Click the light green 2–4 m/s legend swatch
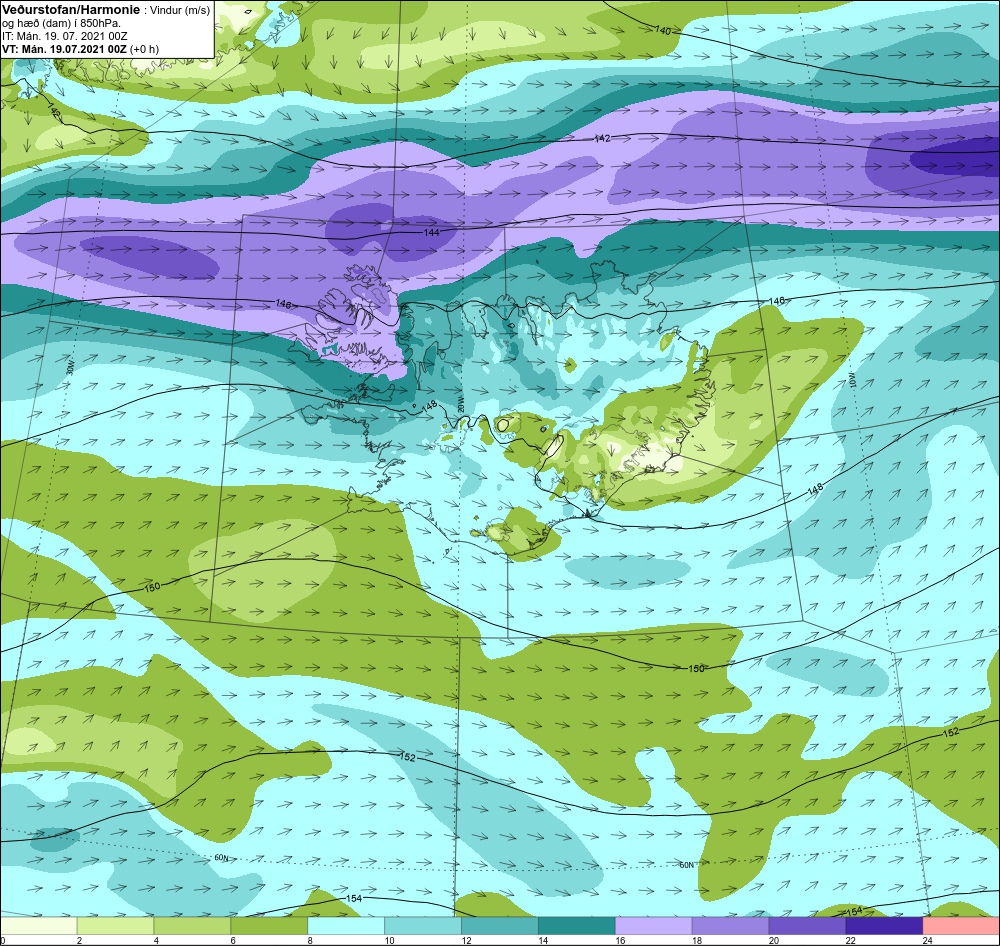Viewport: 1000px width, 946px height. click(x=115, y=926)
